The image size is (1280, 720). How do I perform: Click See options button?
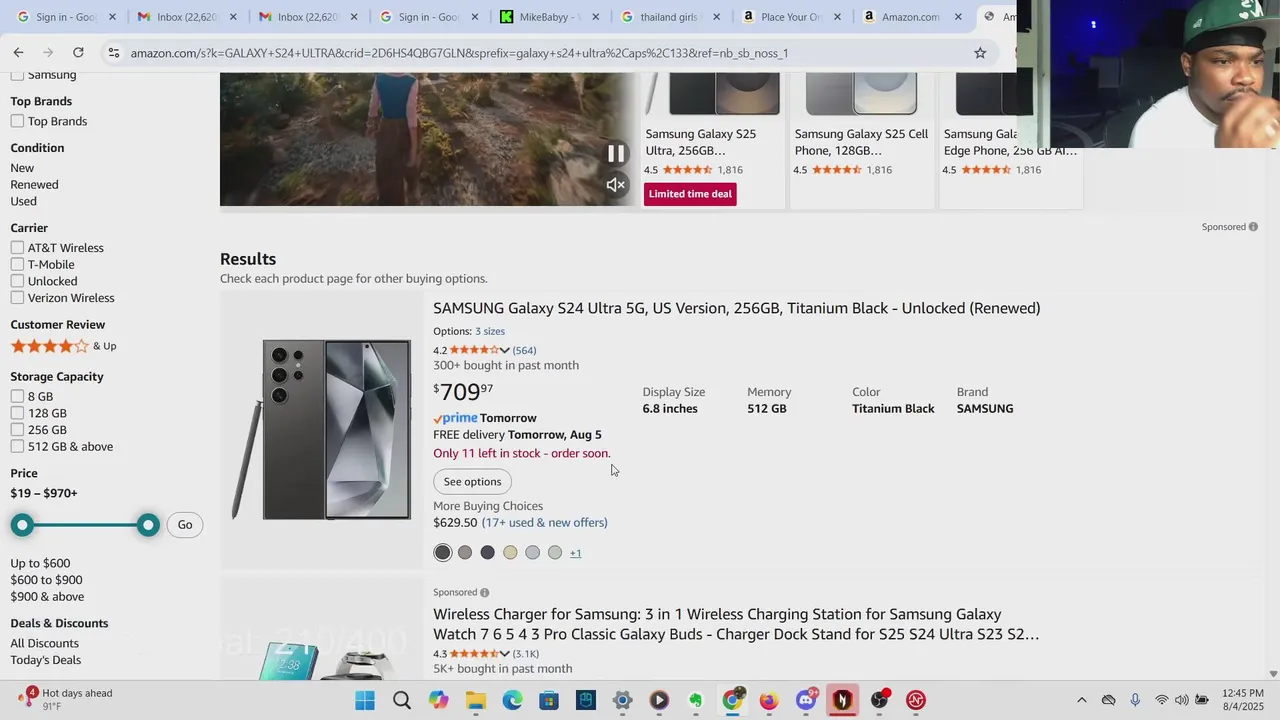[x=472, y=482]
